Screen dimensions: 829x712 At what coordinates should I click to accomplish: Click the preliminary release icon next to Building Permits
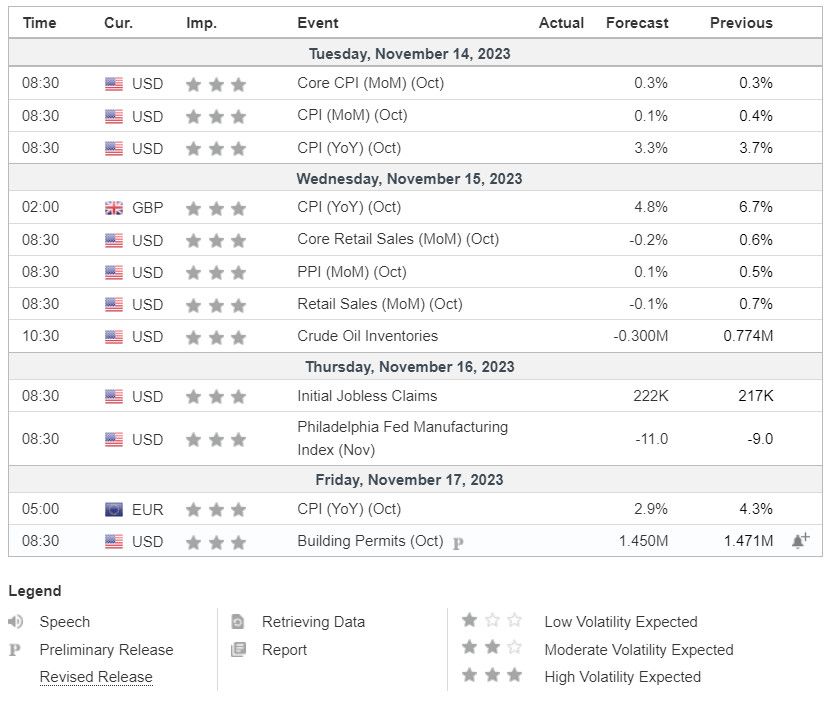coord(458,543)
